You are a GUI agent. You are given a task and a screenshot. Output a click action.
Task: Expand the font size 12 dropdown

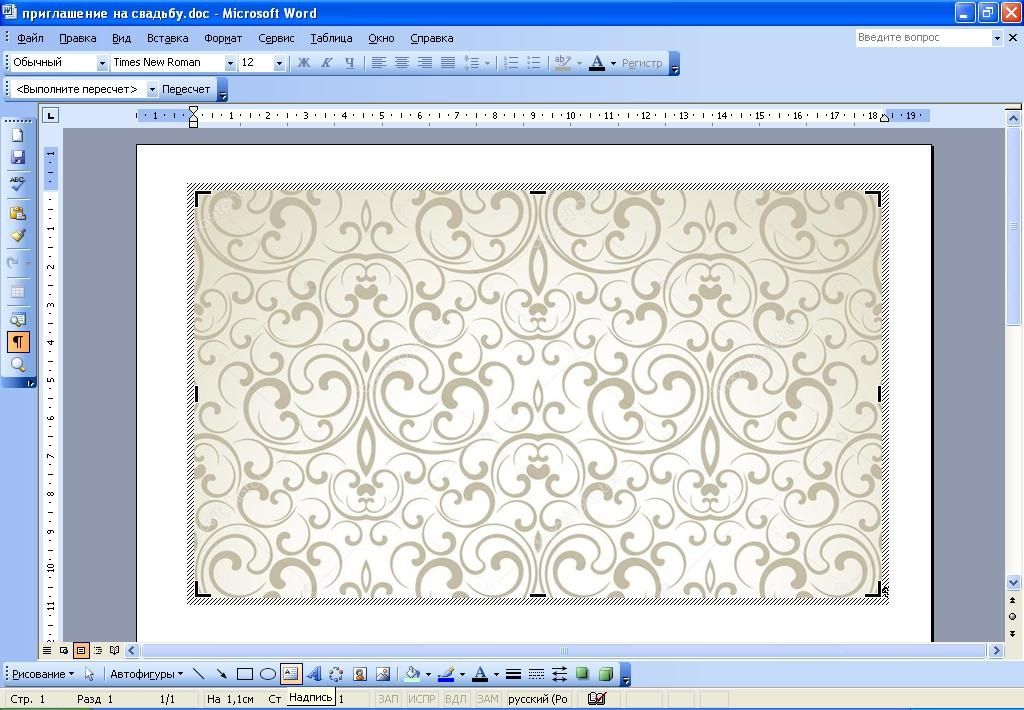279,63
